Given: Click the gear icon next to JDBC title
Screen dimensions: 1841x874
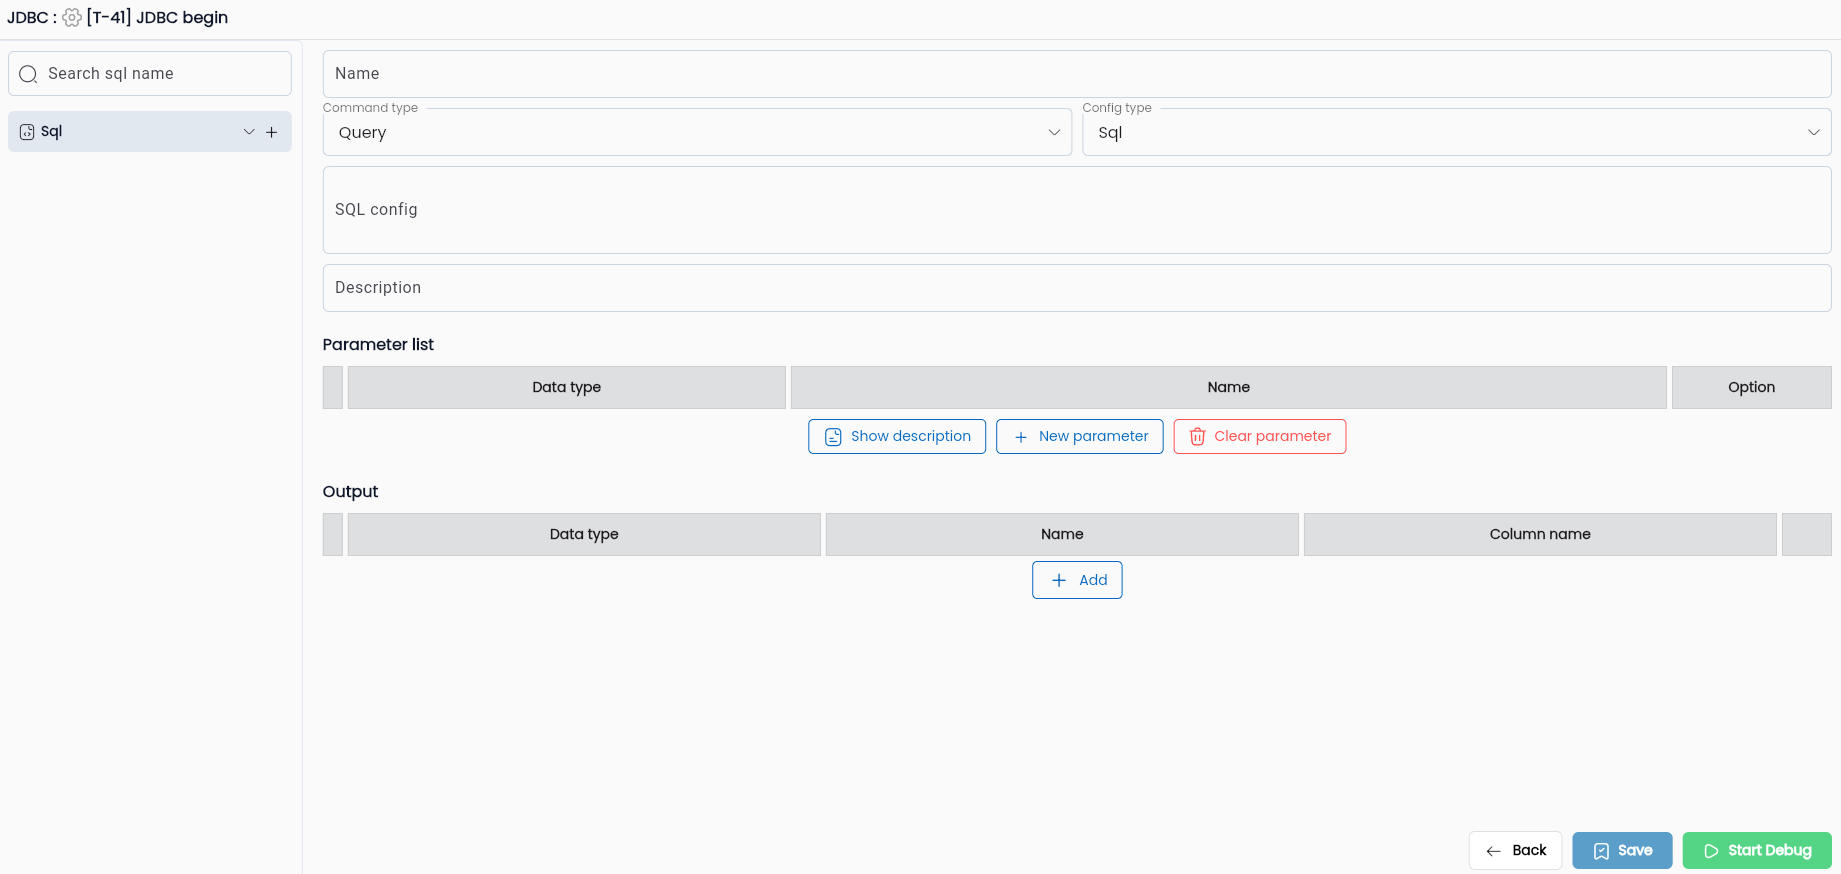Looking at the screenshot, I should [x=72, y=18].
